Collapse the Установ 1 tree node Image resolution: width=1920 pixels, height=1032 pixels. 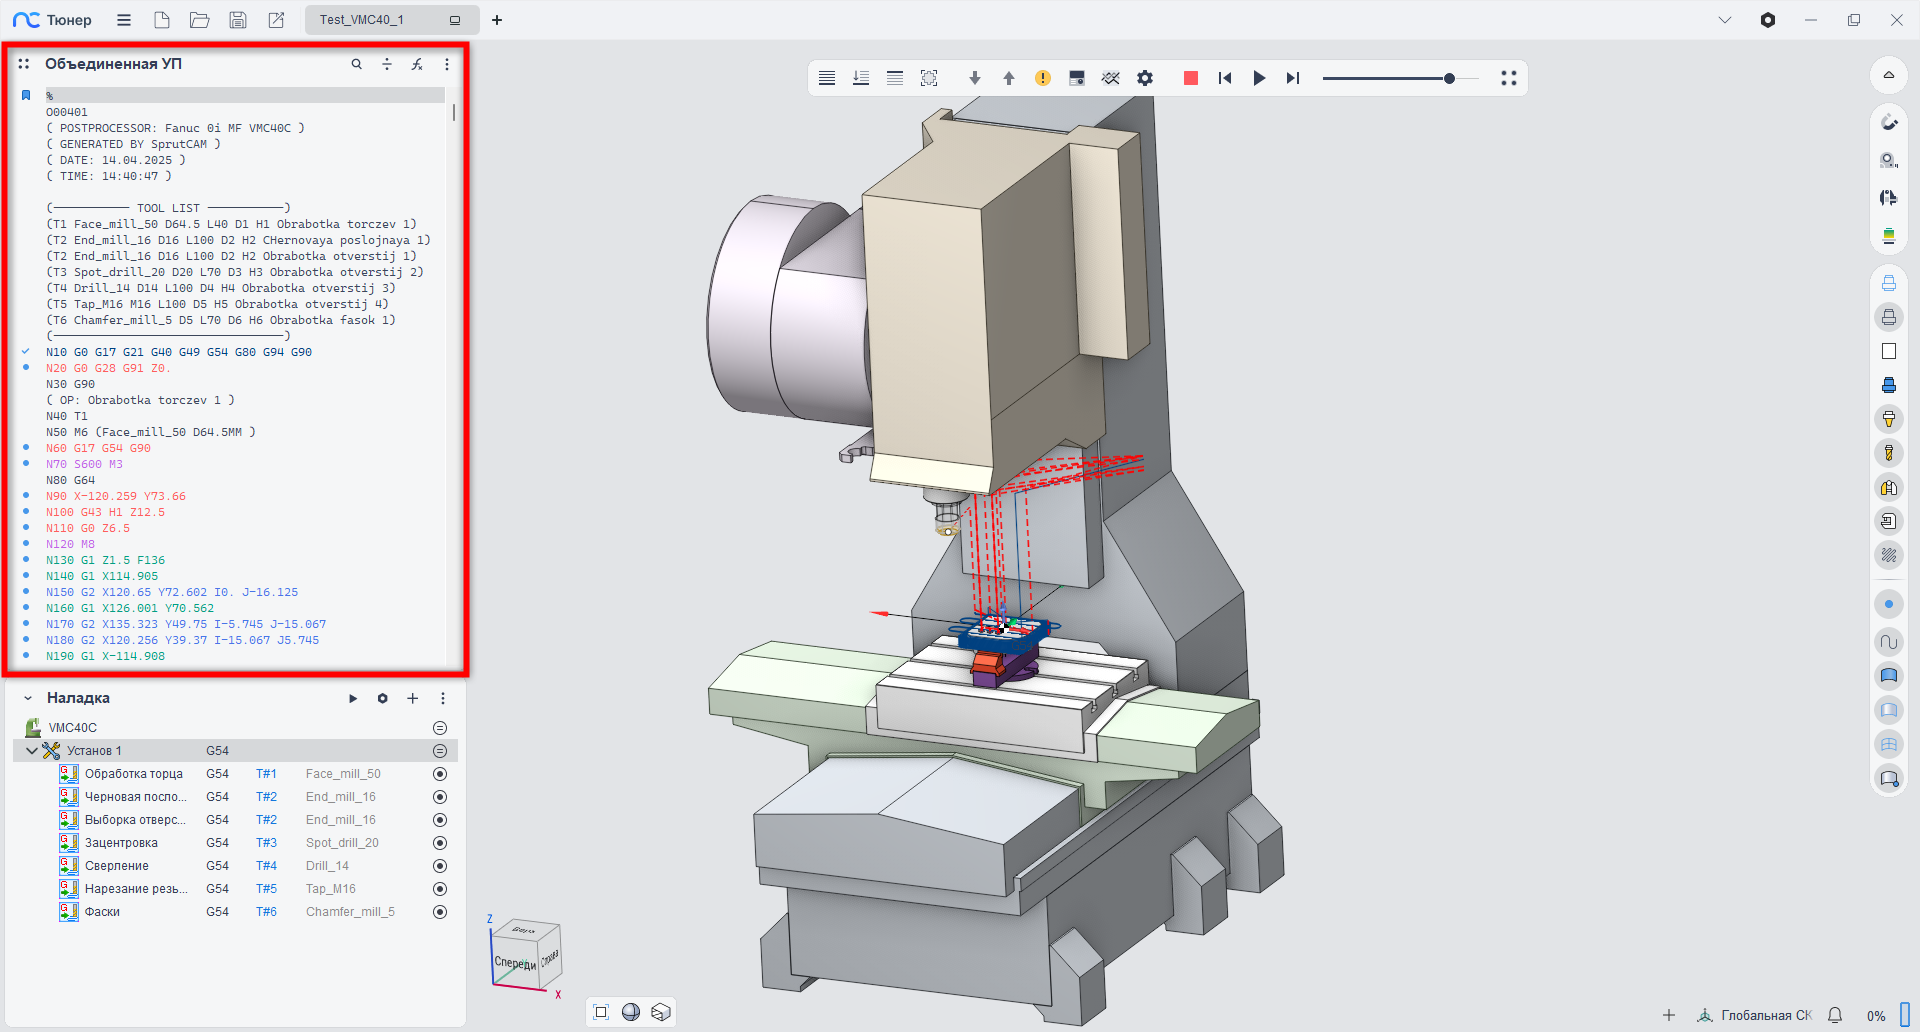click(32, 751)
